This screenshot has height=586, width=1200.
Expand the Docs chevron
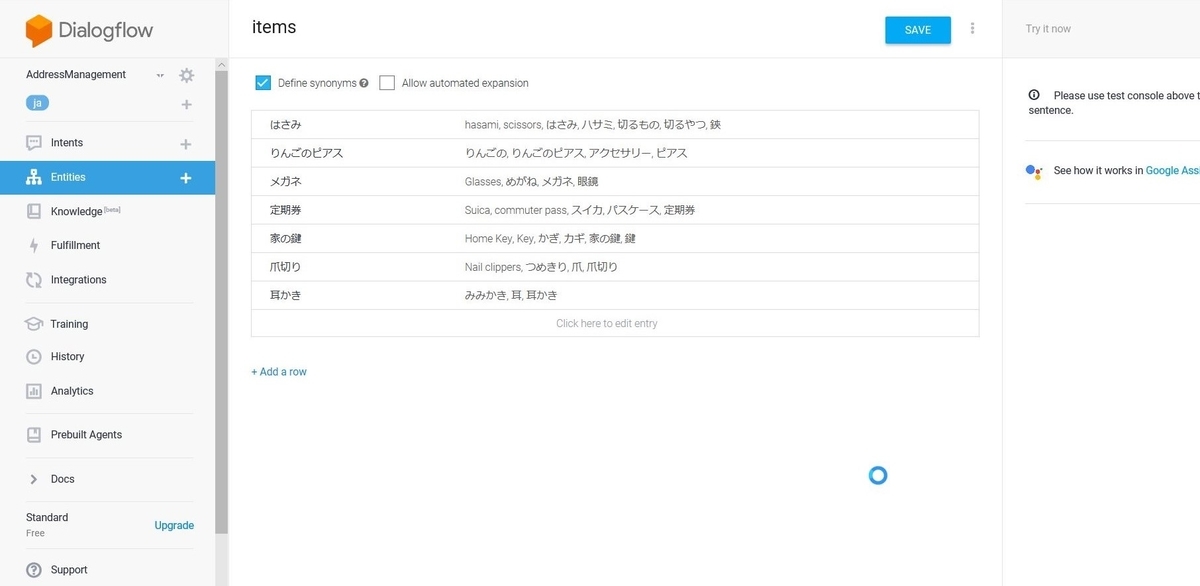point(33,479)
